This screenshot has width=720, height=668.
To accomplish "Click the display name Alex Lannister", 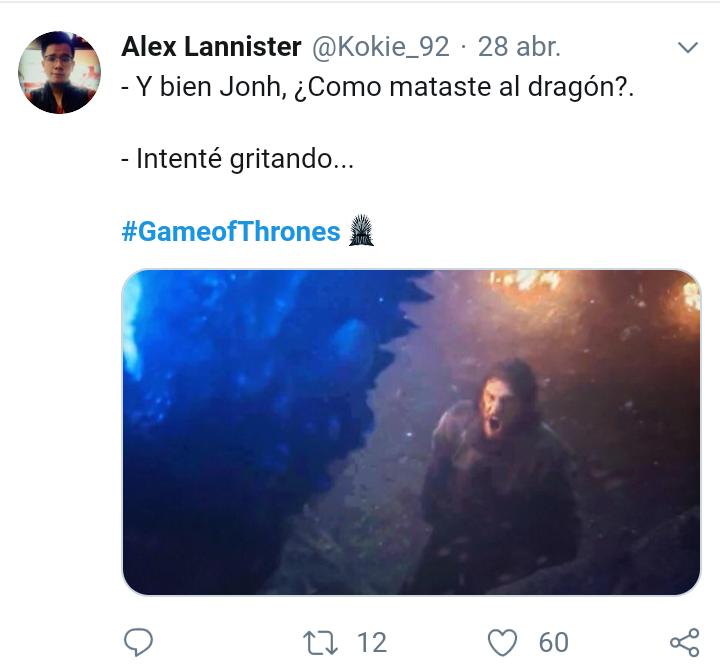I will pyautogui.click(x=211, y=46).
